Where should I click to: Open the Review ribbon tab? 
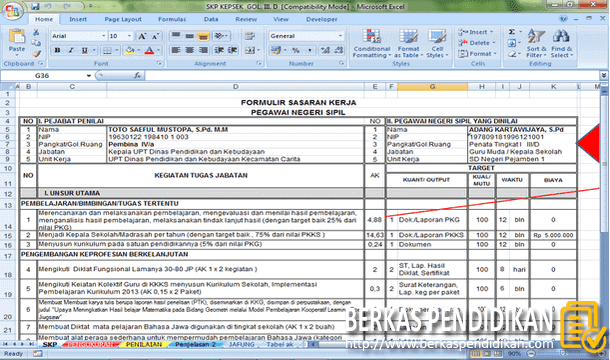(246, 19)
